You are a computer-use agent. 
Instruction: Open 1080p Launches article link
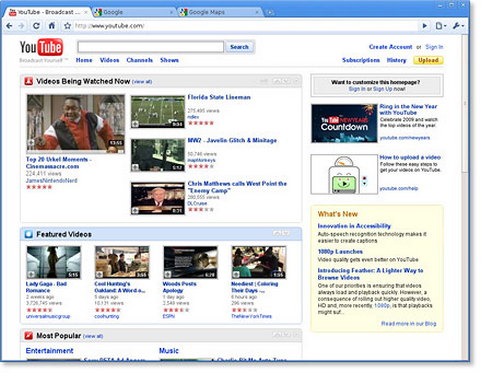340,252
